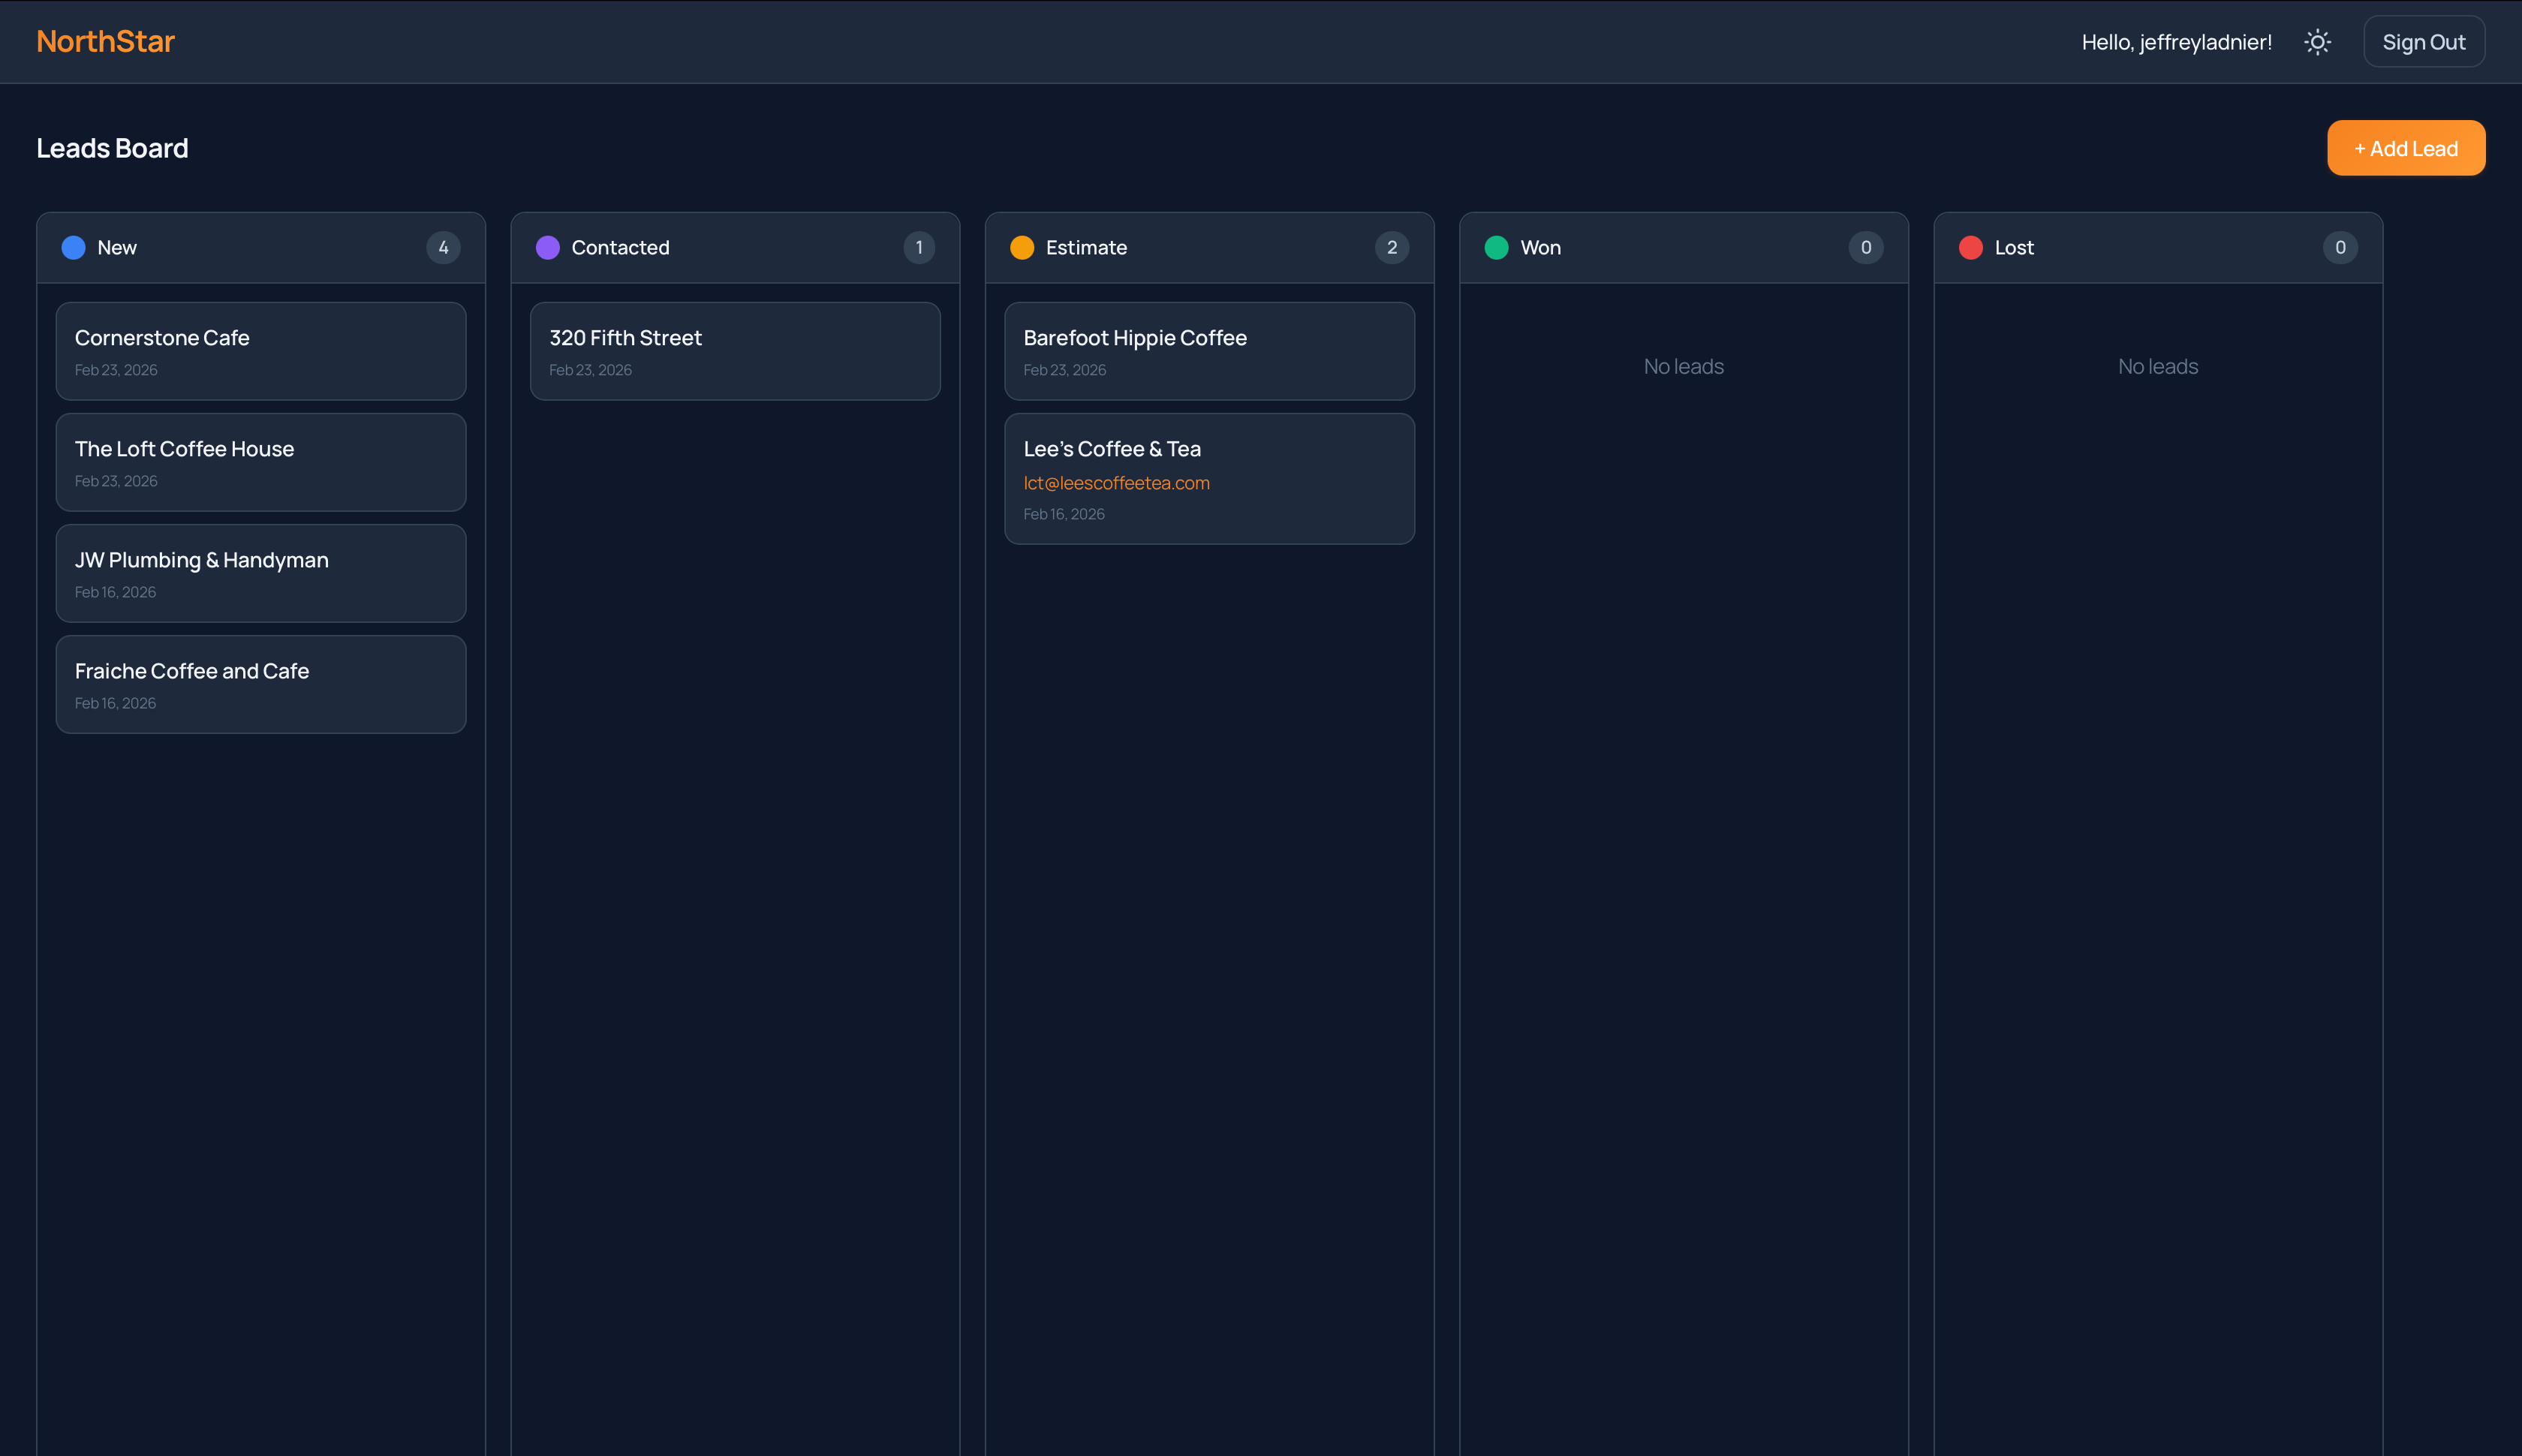Open the Barefoot Hippie Coffee lead
Image resolution: width=2522 pixels, height=1456 pixels.
(x=1210, y=351)
